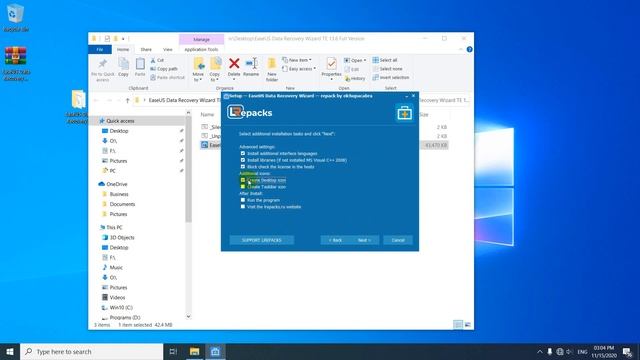
Task: Click the red Delete icon
Action: [x=234, y=64]
